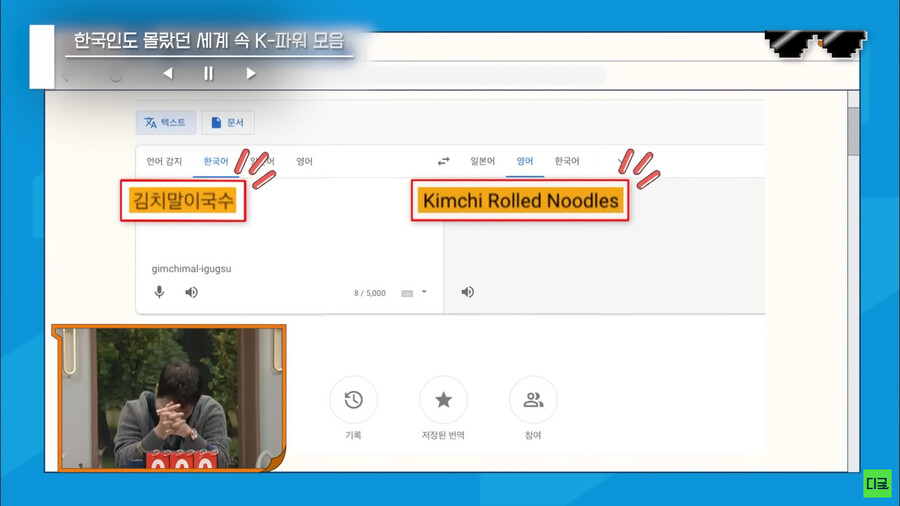The image size is (900, 506).
Task: Click the 저장된 번역 label
Action: [443, 435]
